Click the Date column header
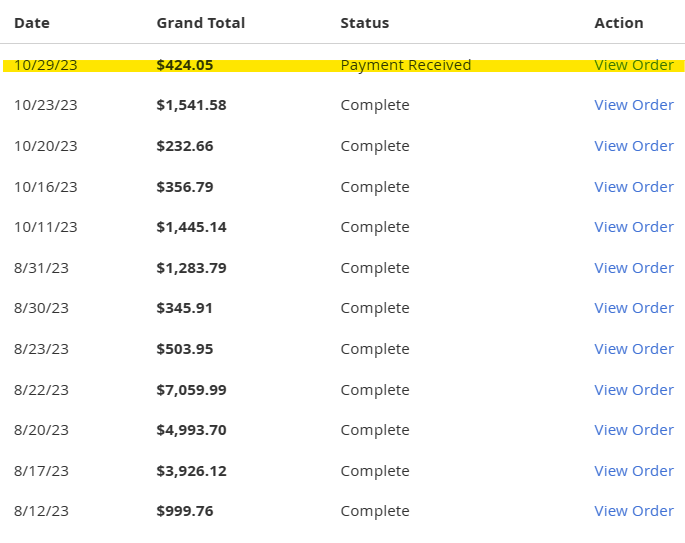685x543 pixels. [x=32, y=23]
